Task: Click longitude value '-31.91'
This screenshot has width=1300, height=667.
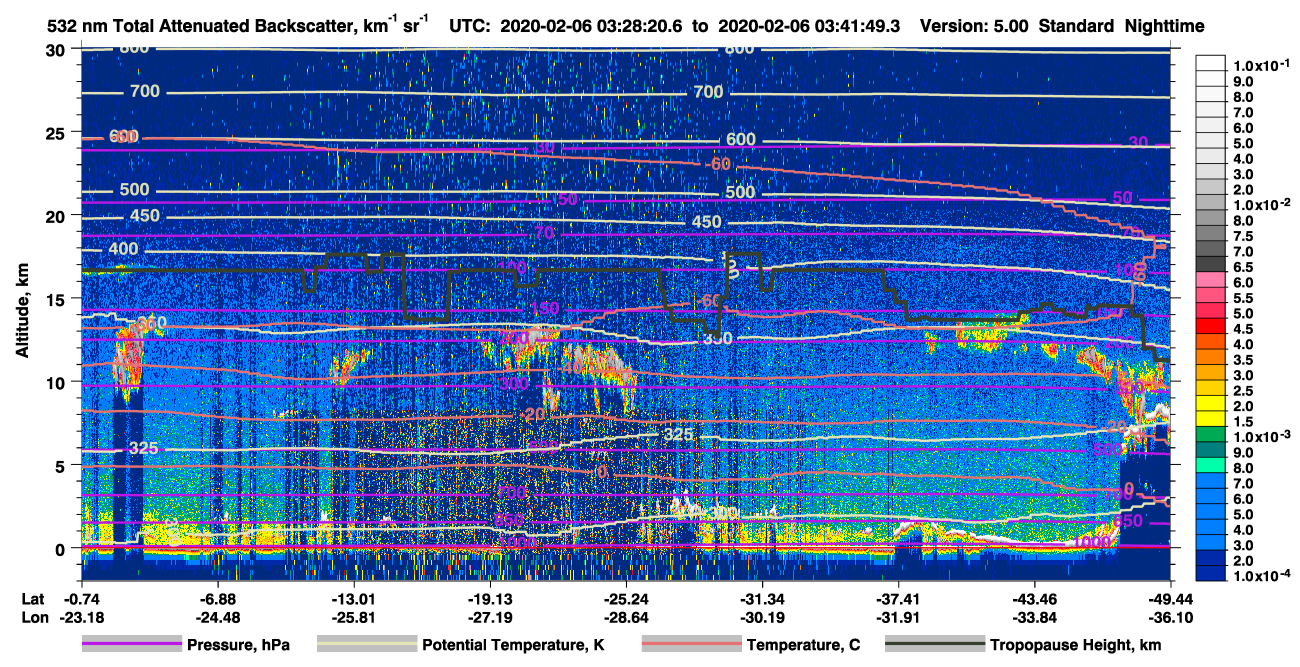Action: point(898,617)
